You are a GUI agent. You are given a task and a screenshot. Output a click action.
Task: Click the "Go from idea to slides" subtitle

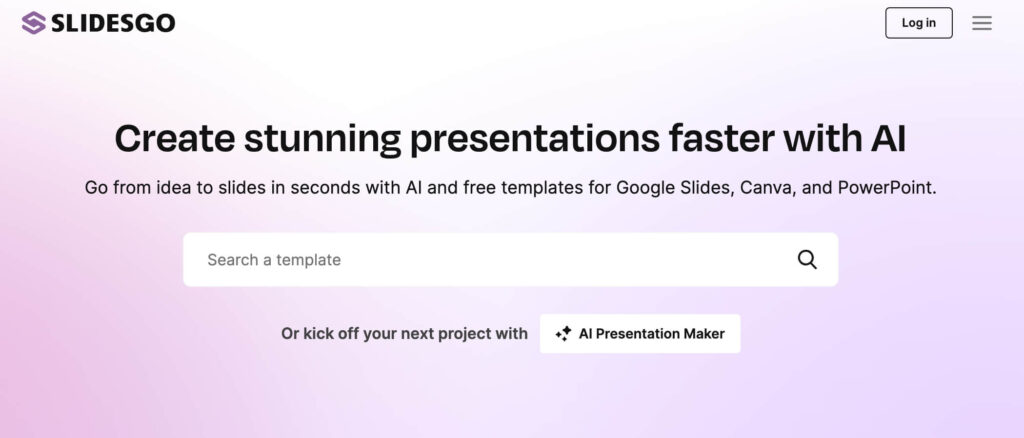pyautogui.click(x=511, y=188)
